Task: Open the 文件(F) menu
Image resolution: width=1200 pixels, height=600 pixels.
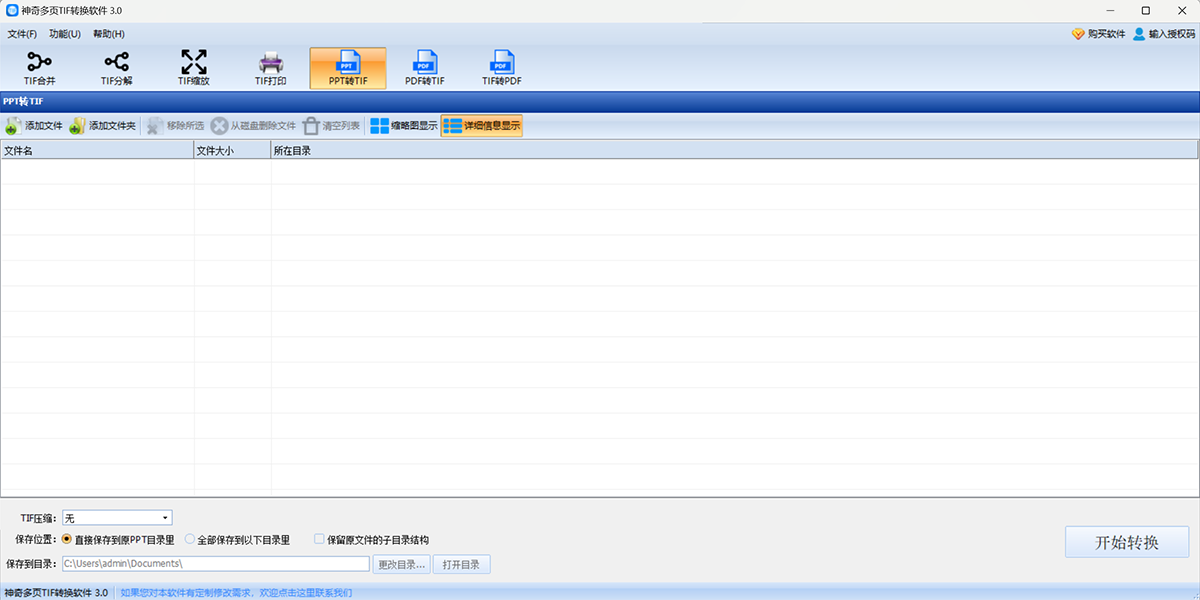Action: [22, 34]
